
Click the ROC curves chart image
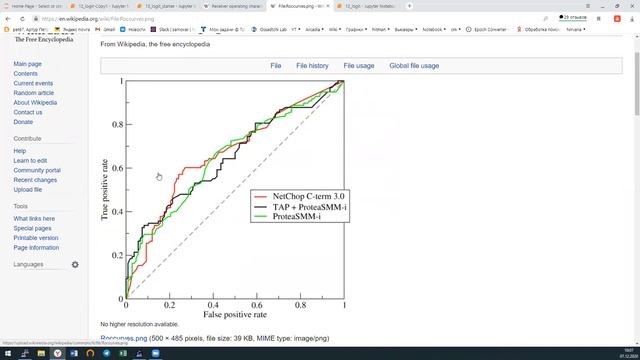[224, 199]
